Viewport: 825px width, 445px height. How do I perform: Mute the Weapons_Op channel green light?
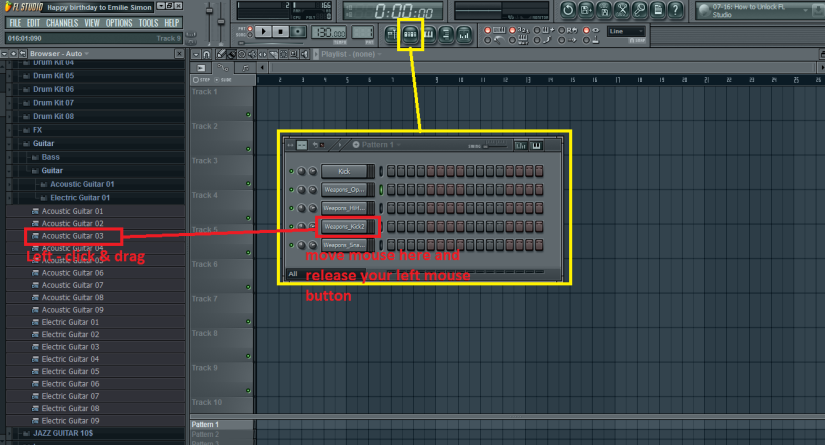(291, 190)
